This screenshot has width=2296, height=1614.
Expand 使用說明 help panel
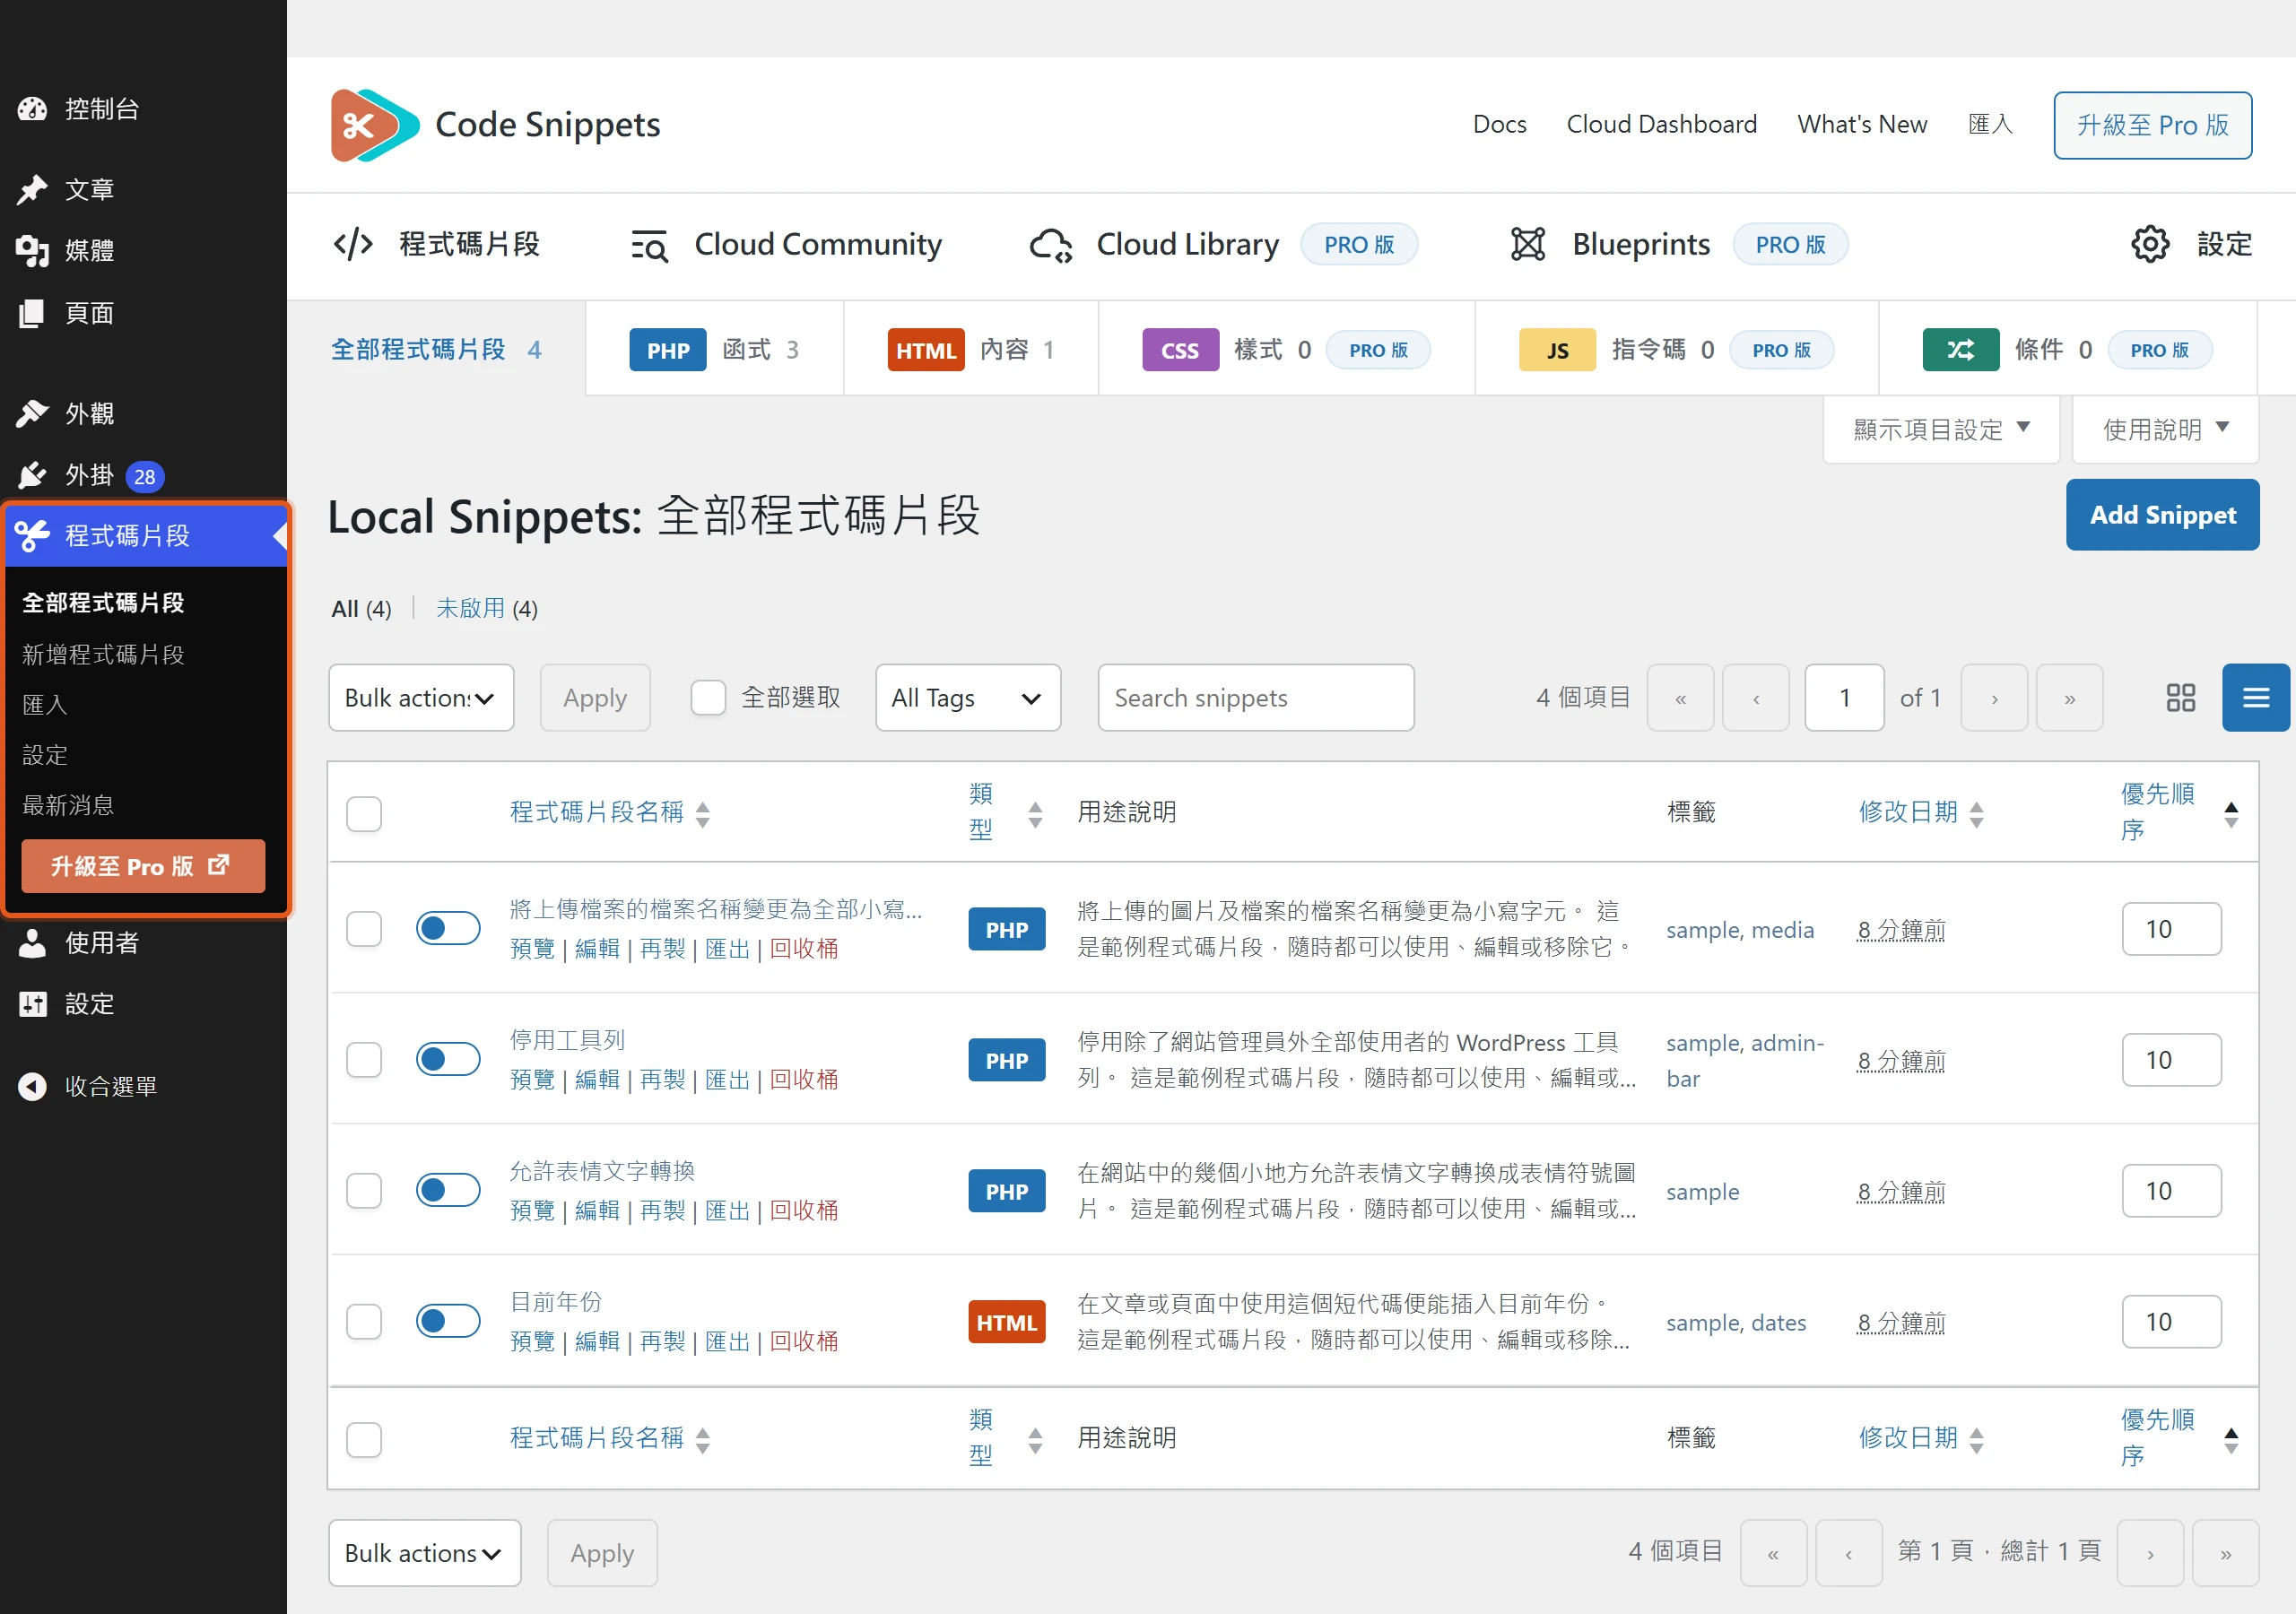[x=2165, y=429]
